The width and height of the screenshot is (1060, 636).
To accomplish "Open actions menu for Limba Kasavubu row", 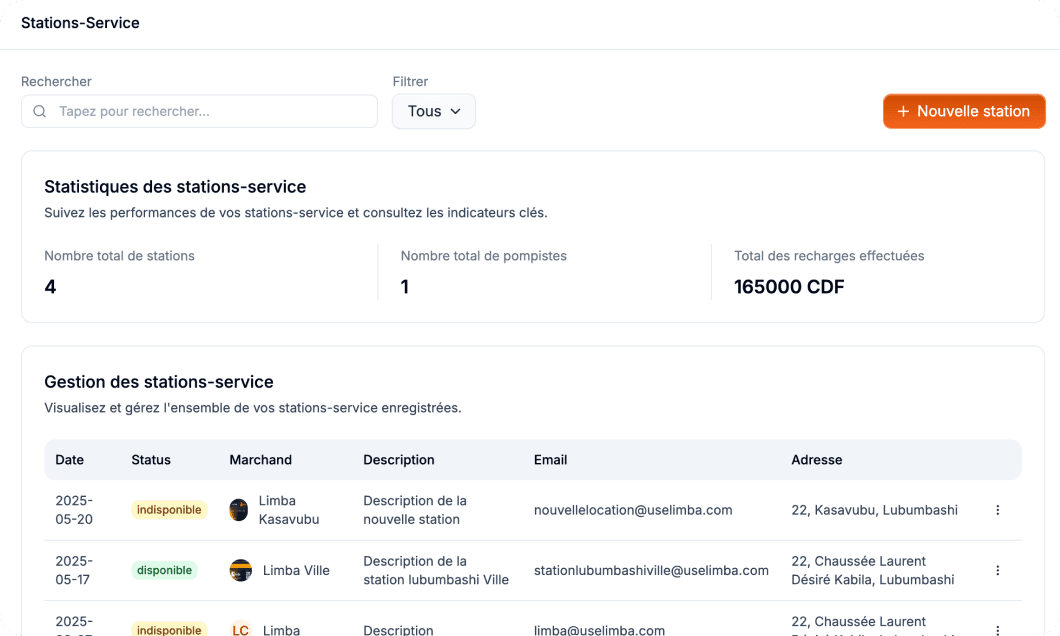I will coord(997,510).
